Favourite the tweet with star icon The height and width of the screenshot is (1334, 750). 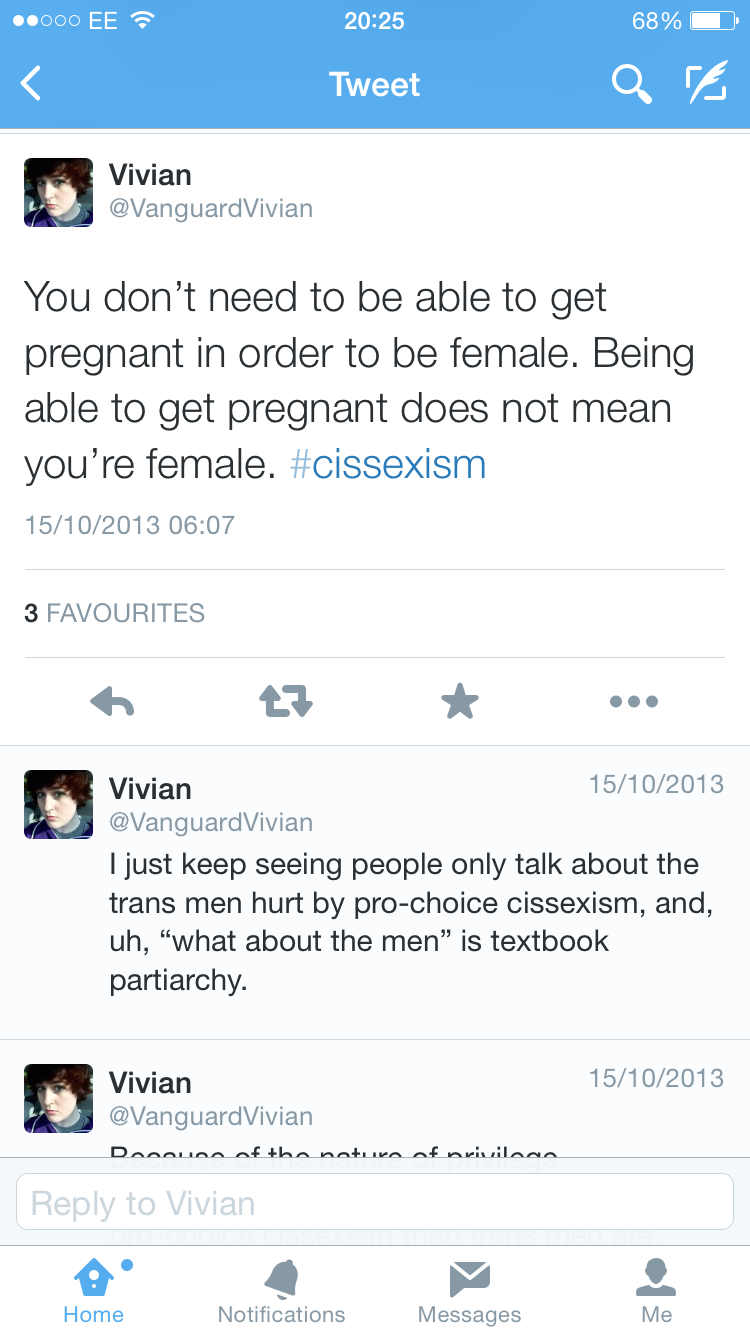point(460,702)
